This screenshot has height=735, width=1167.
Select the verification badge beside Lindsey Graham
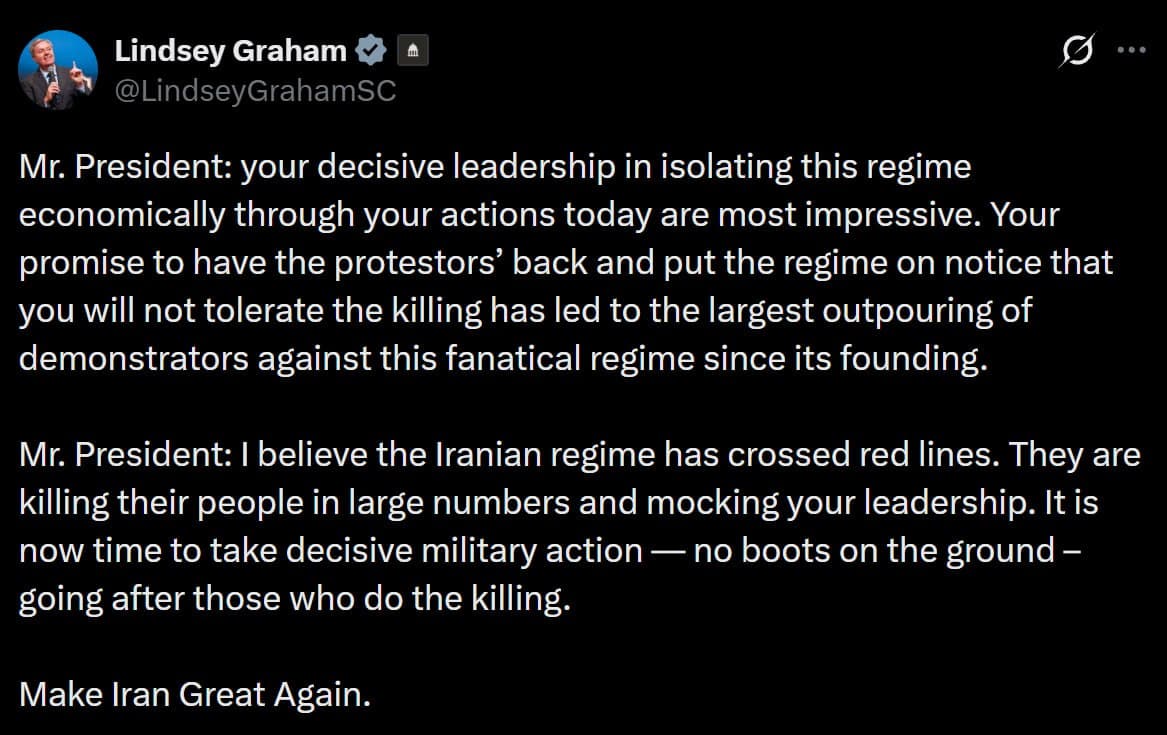tap(370, 49)
